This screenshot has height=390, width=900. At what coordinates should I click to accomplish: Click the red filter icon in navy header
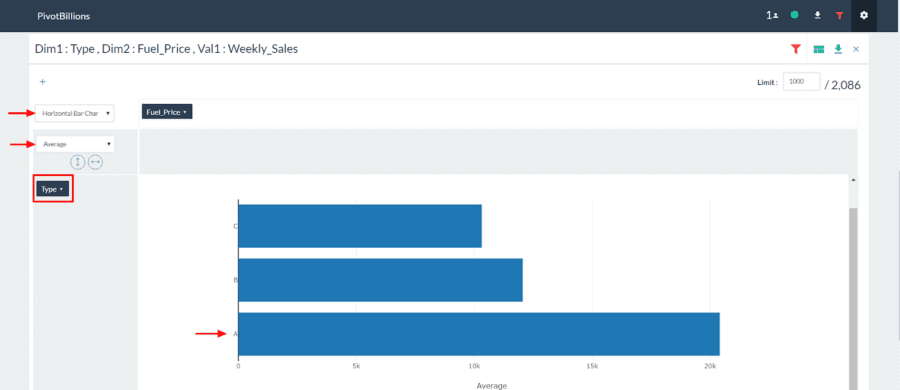click(840, 16)
